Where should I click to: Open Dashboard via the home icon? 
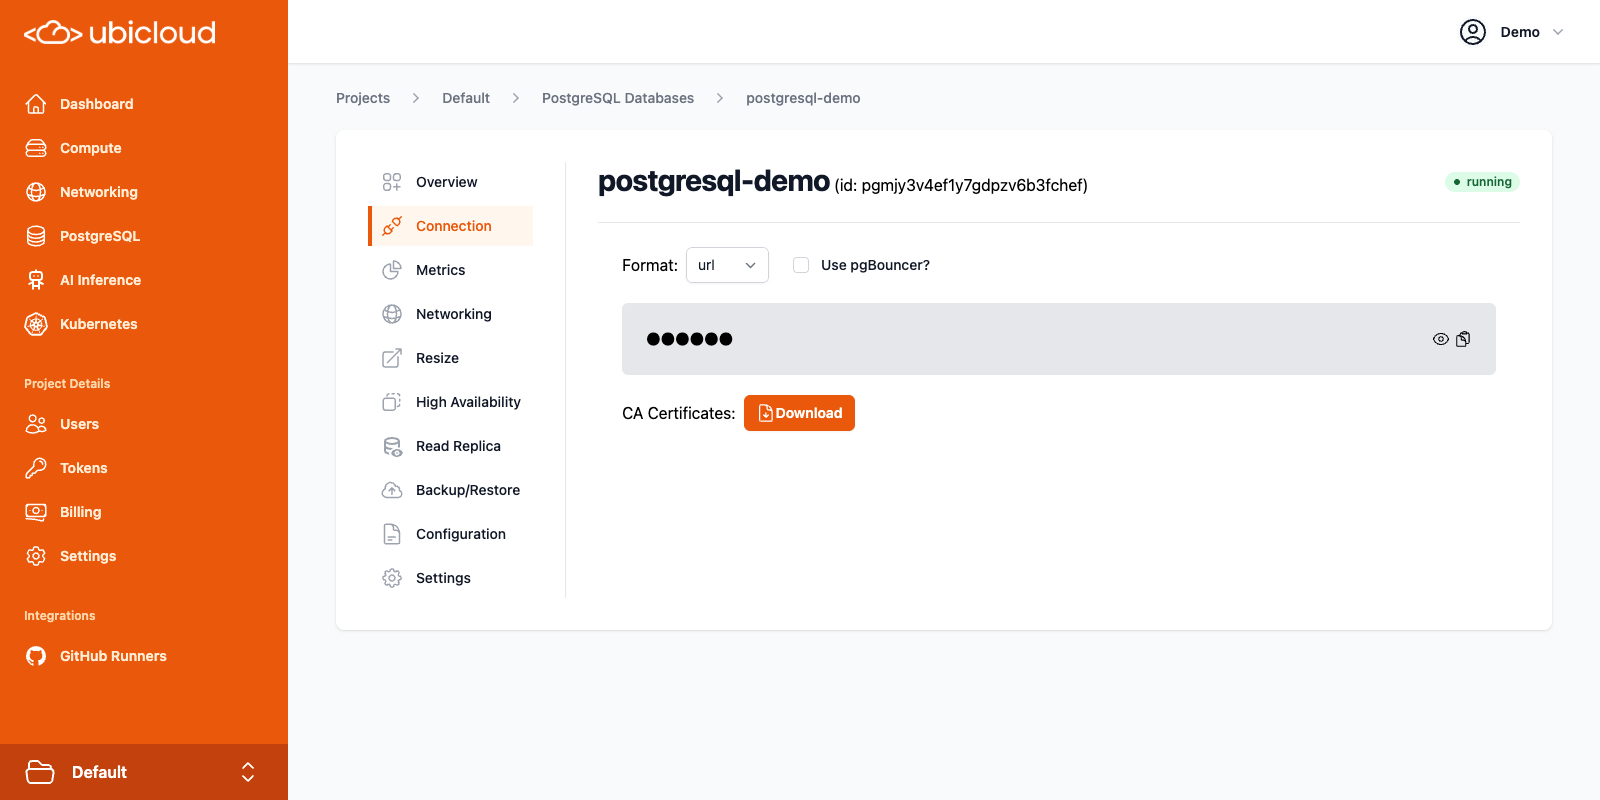(x=36, y=104)
